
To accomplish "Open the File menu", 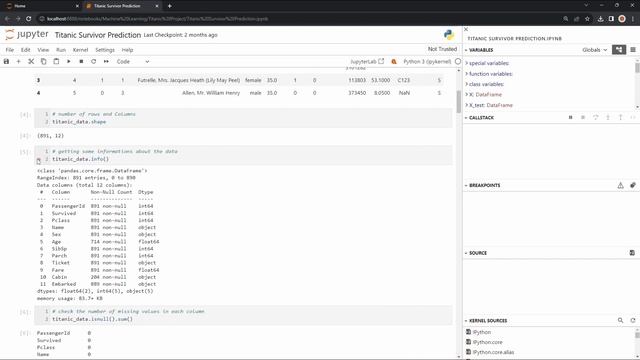I will [x=10, y=50].
